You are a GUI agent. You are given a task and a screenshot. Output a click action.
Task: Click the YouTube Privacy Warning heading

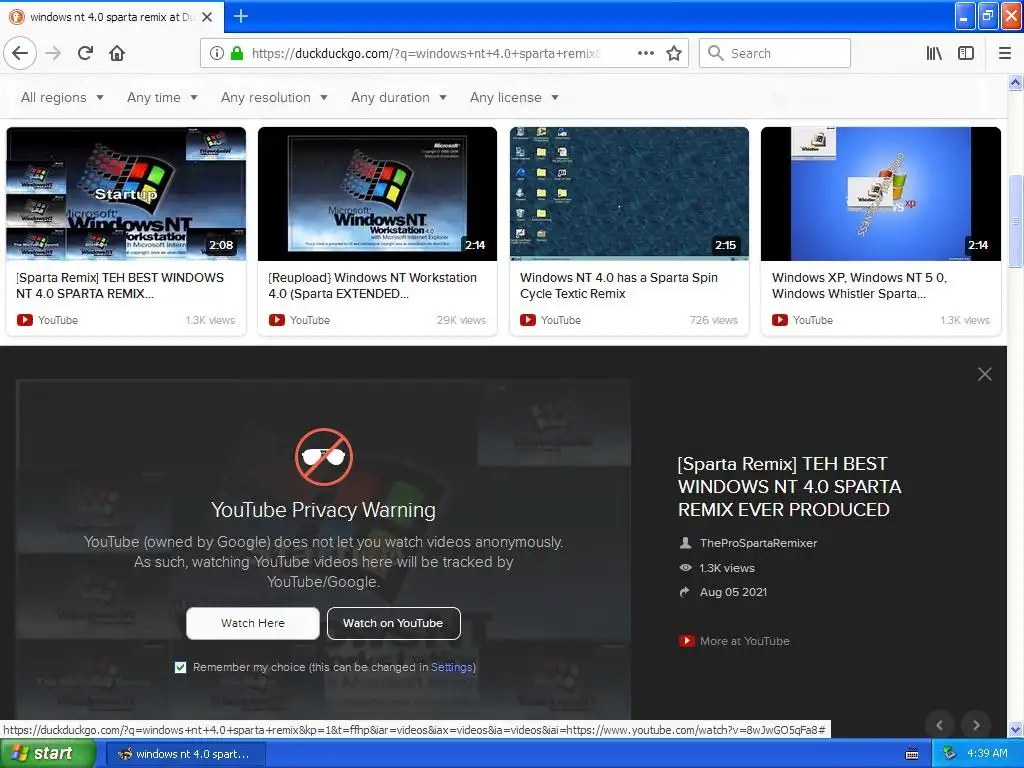pyautogui.click(x=323, y=509)
